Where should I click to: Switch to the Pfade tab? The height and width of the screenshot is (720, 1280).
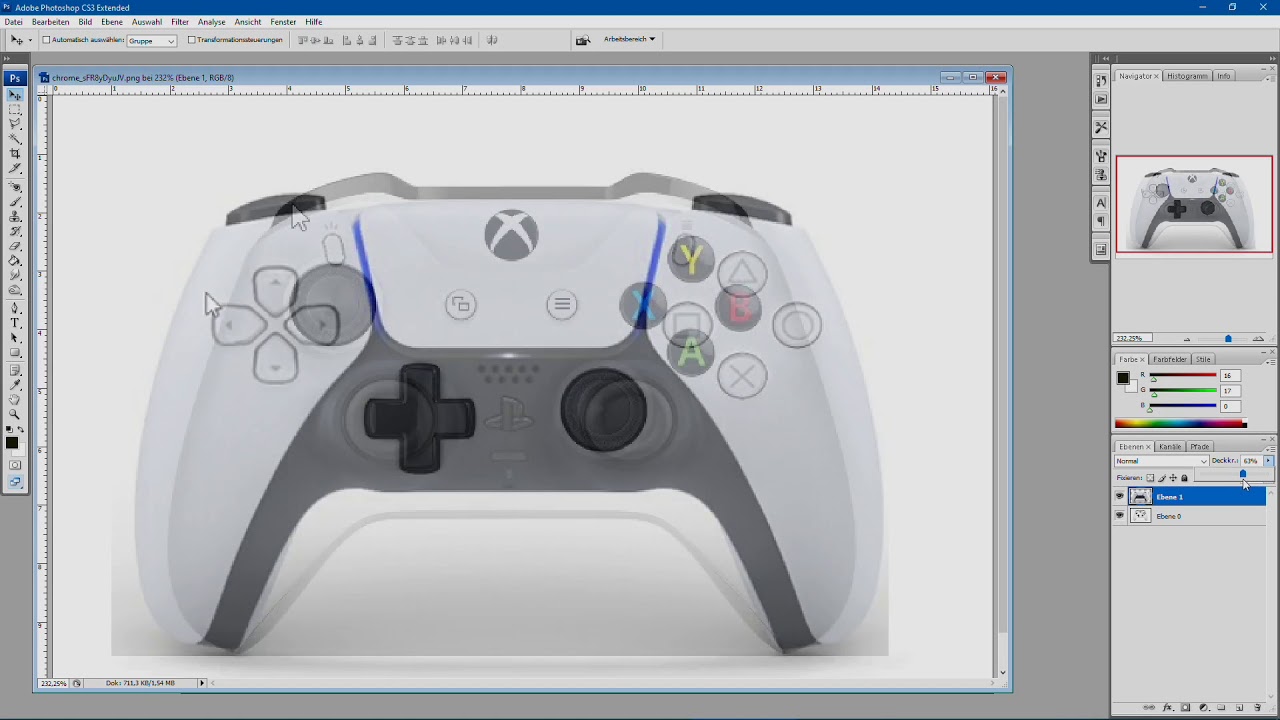pyautogui.click(x=1200, y=446)
